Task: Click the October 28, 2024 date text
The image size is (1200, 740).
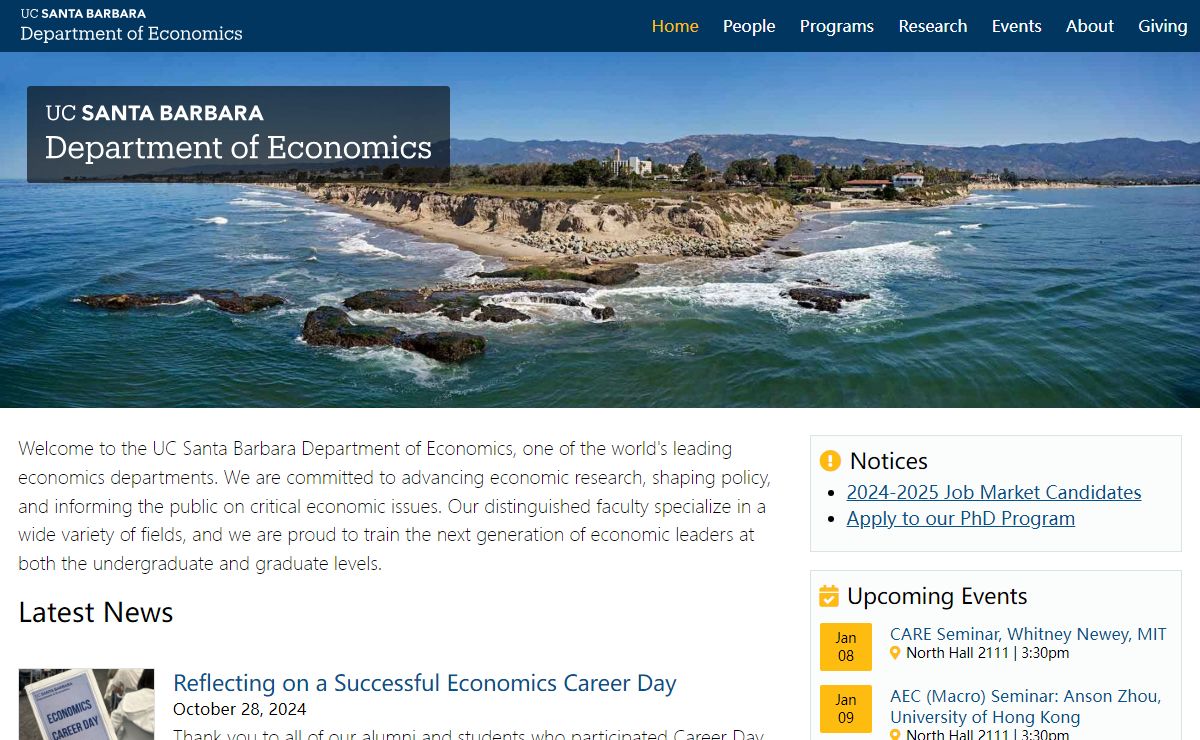Action: click(240, 709)
